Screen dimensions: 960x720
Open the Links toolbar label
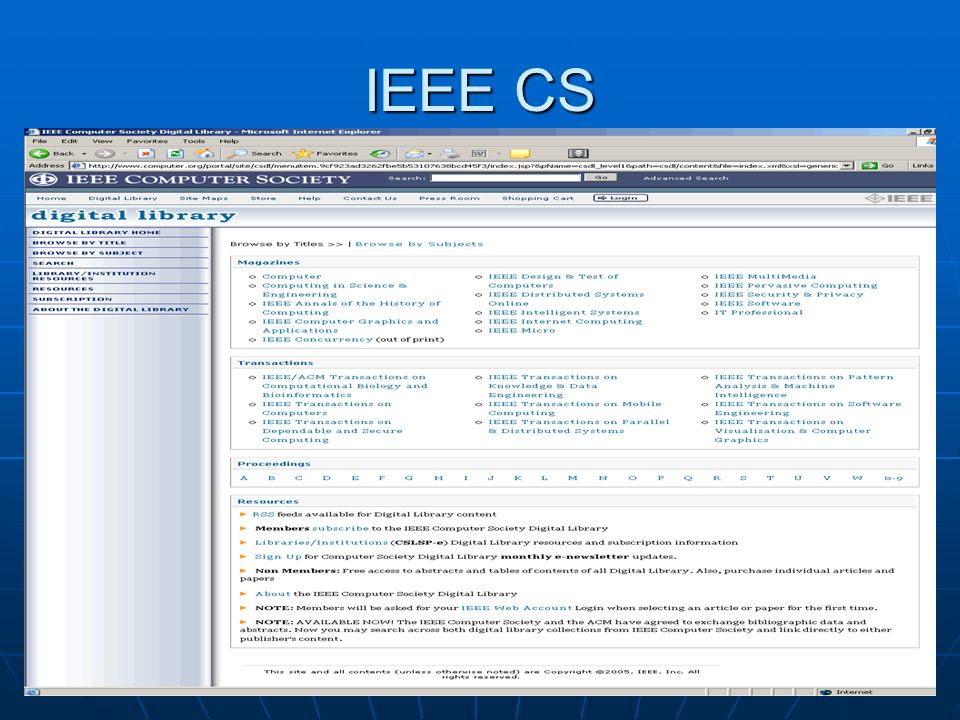click(x=922, y=166)
